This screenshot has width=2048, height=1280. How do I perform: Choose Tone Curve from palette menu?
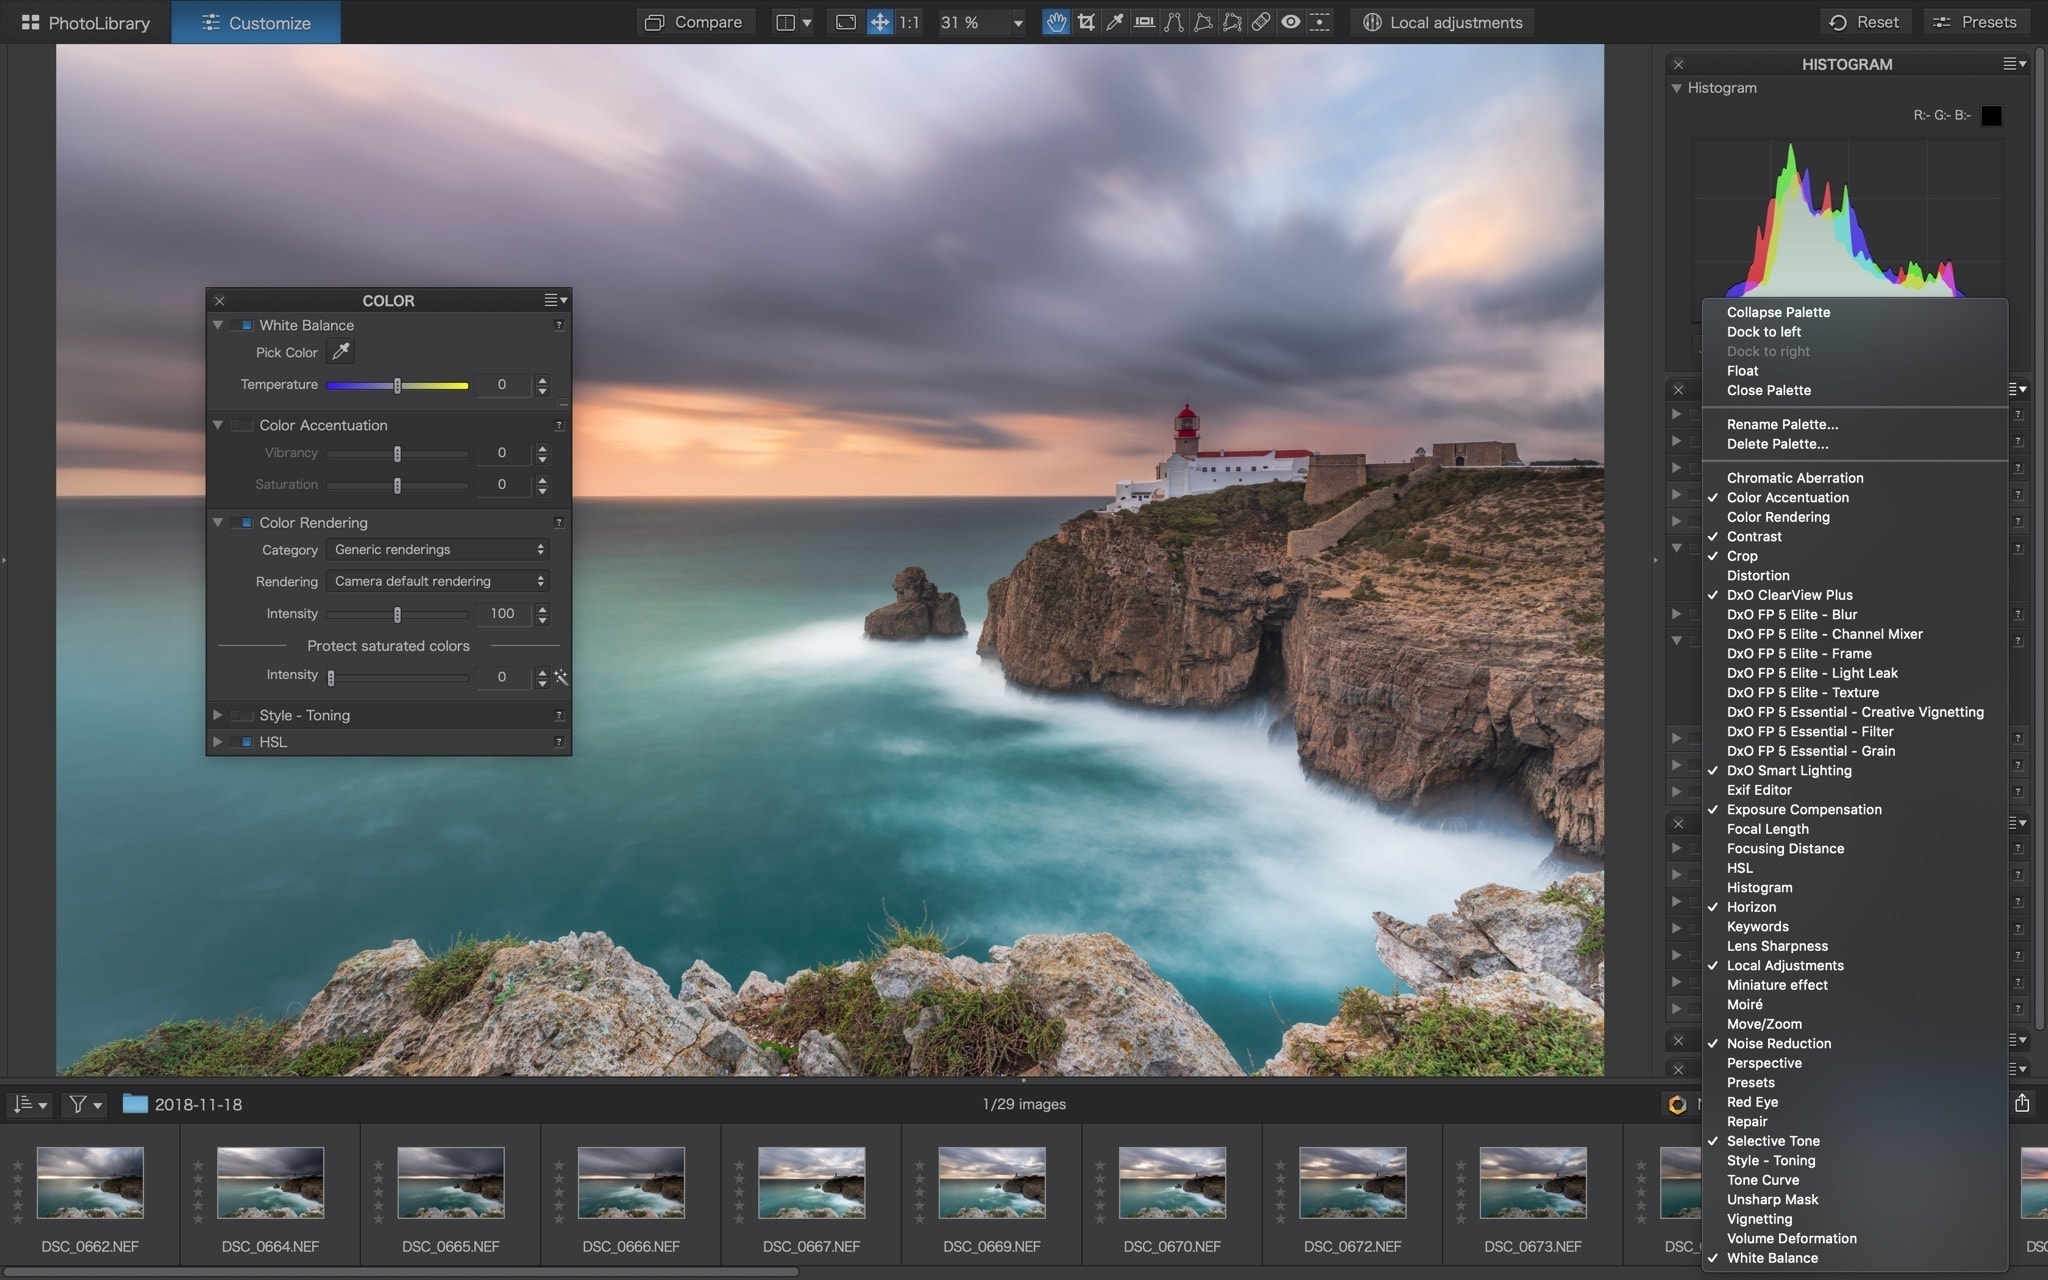[1762, 1180]
